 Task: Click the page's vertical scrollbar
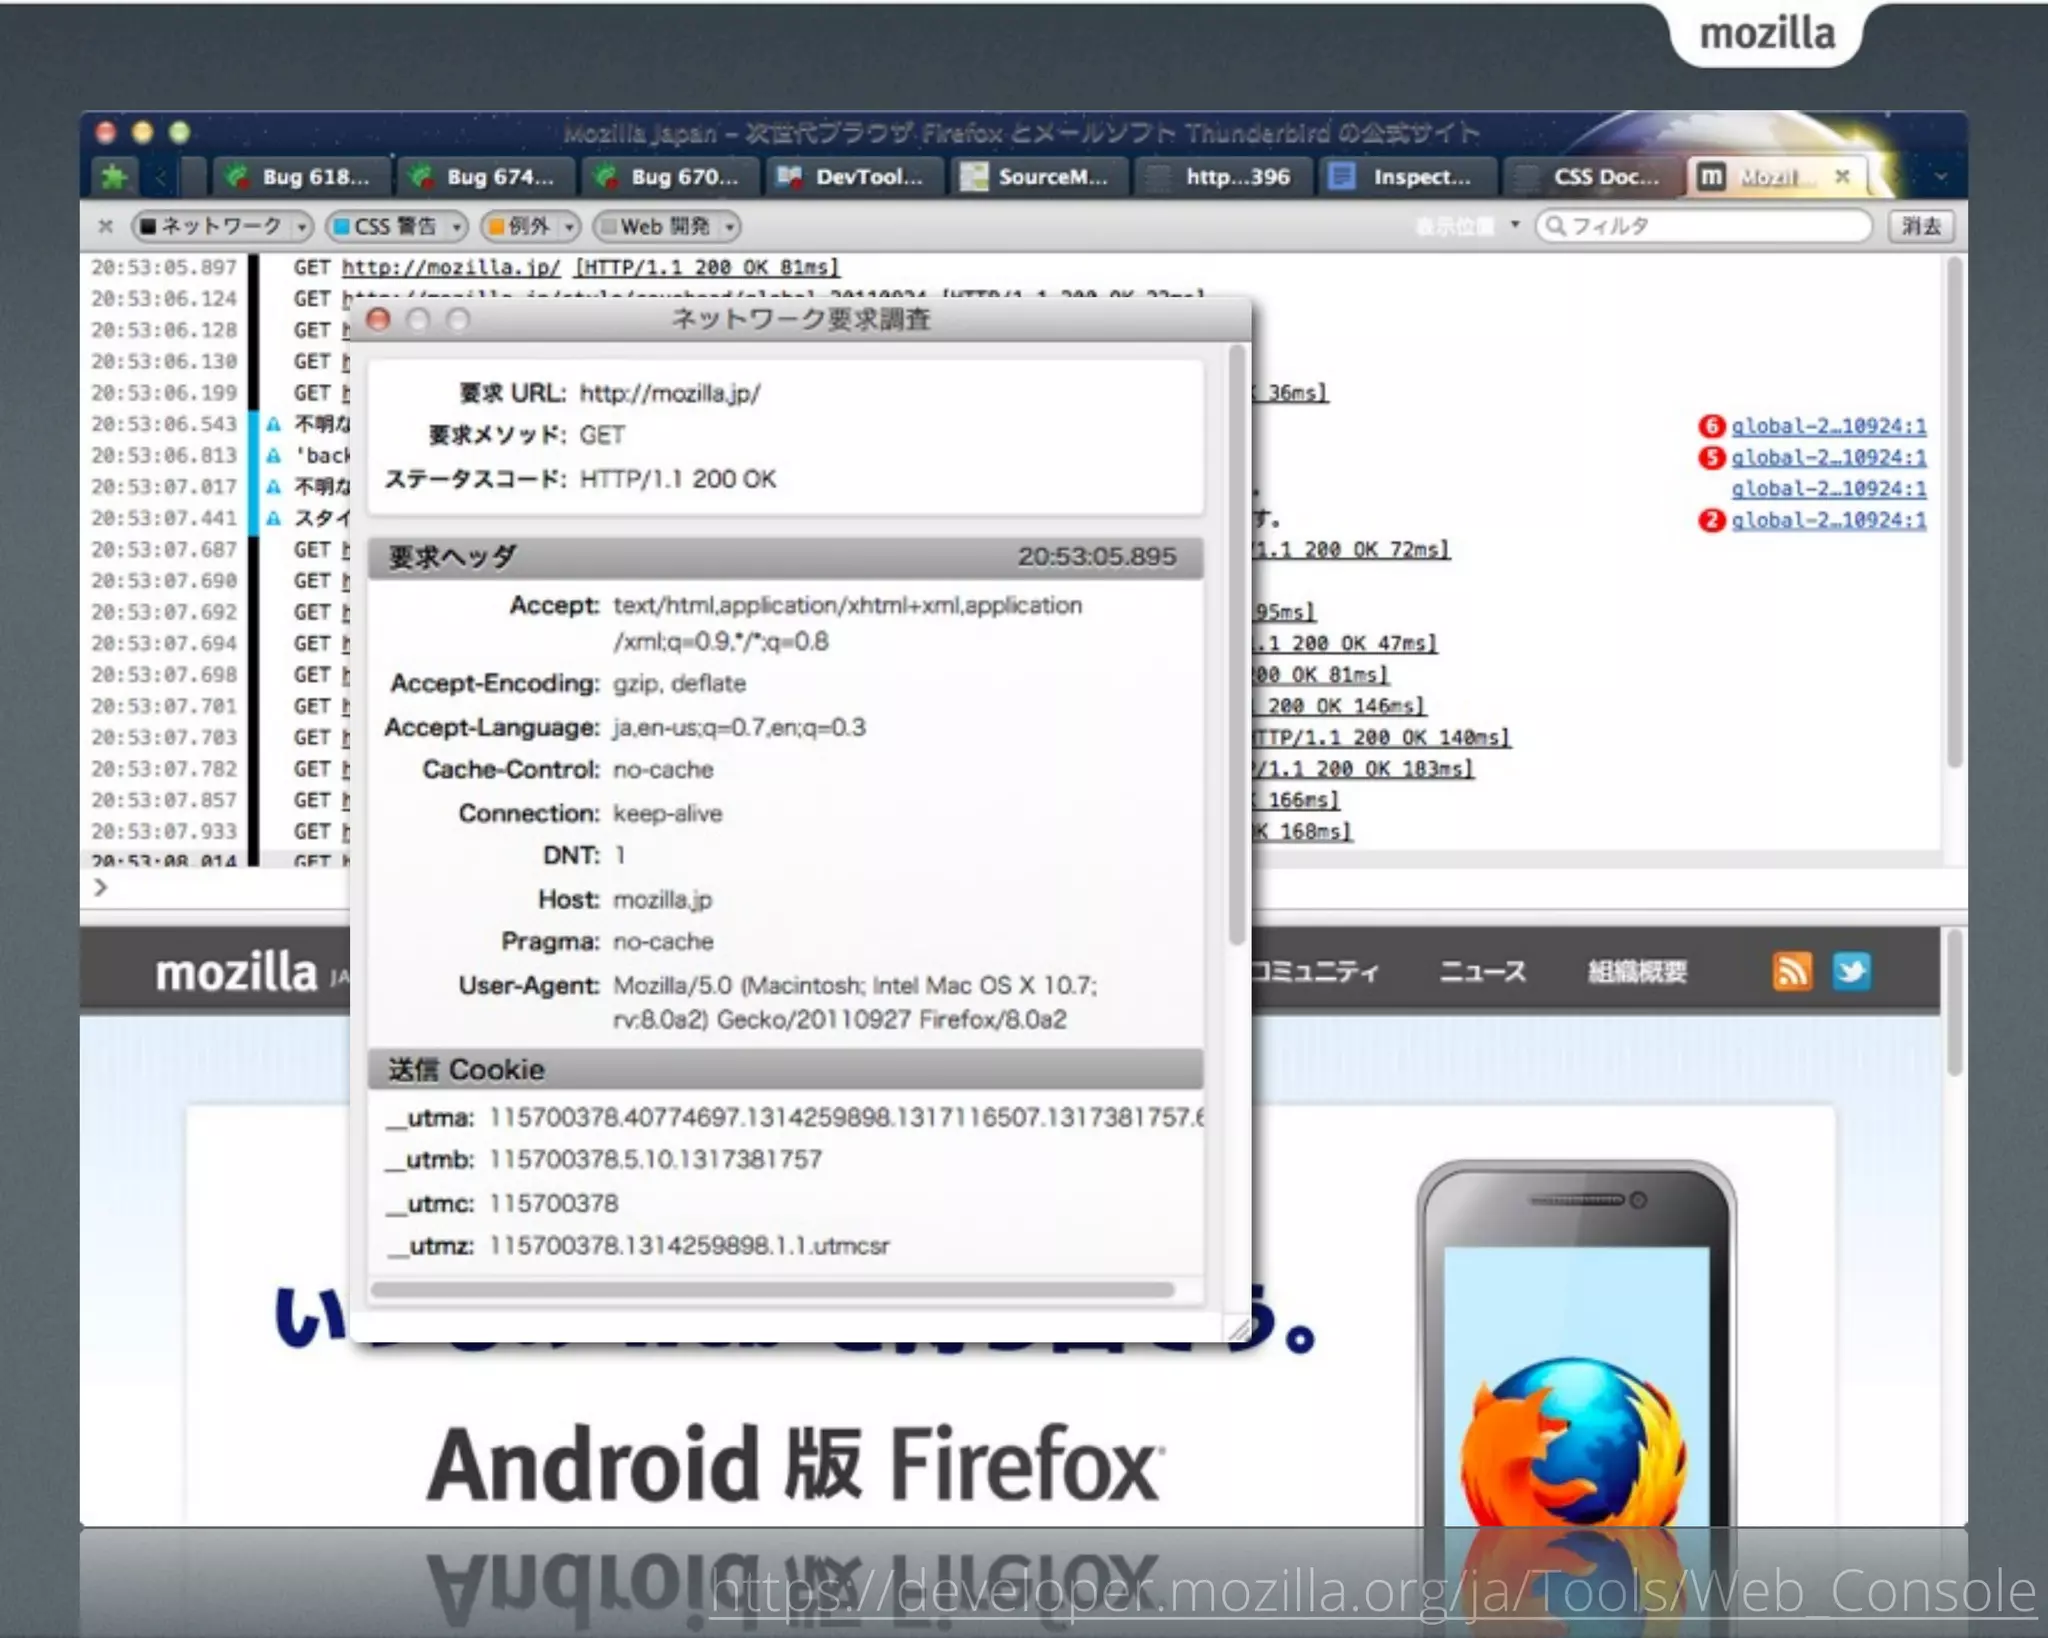tap(1954, 1003)
